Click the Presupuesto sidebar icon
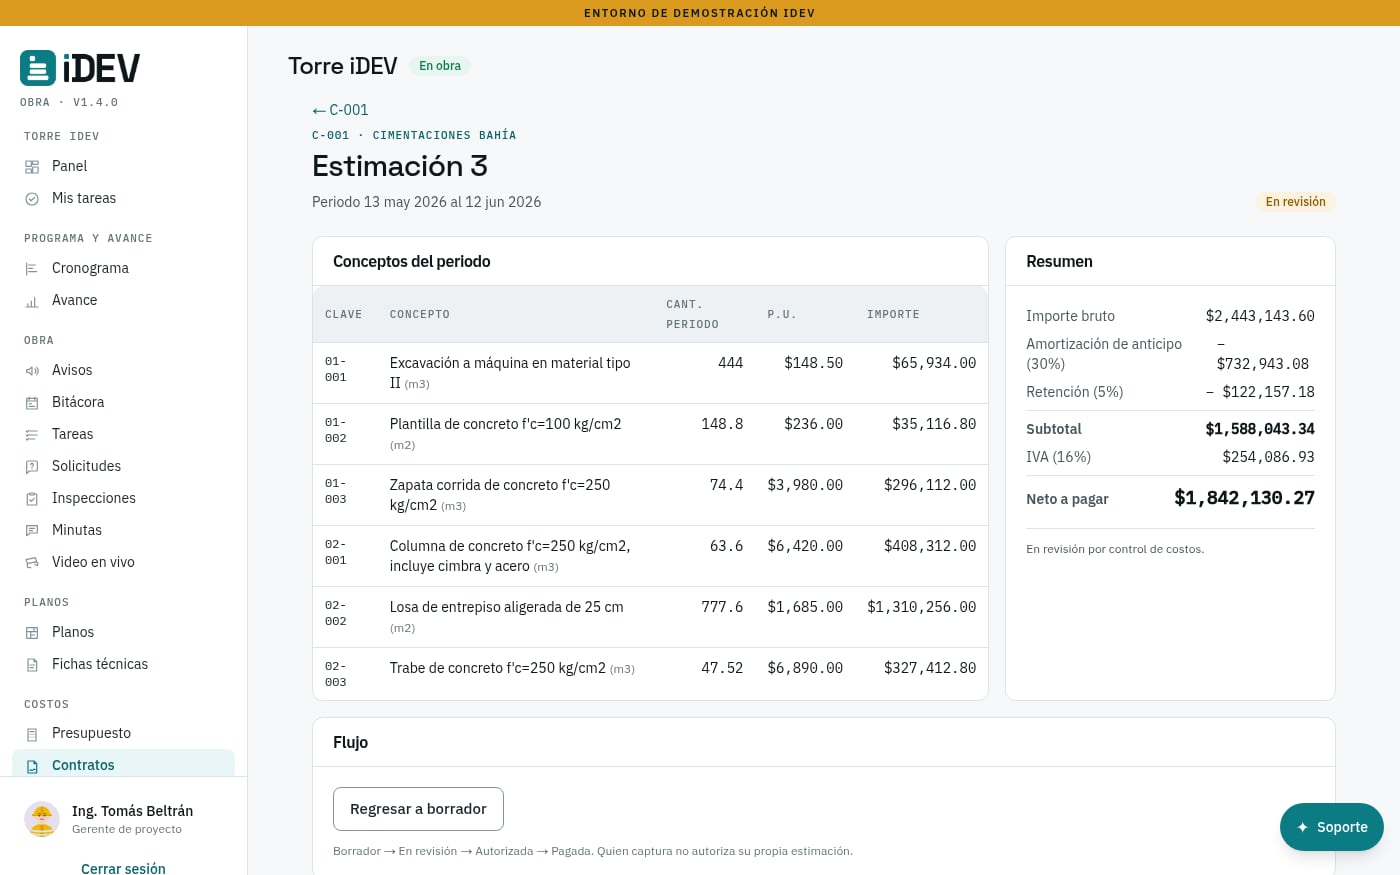The height and width of the screenshot is (875, 1400). pyautogui.click(x=32, y=734)
